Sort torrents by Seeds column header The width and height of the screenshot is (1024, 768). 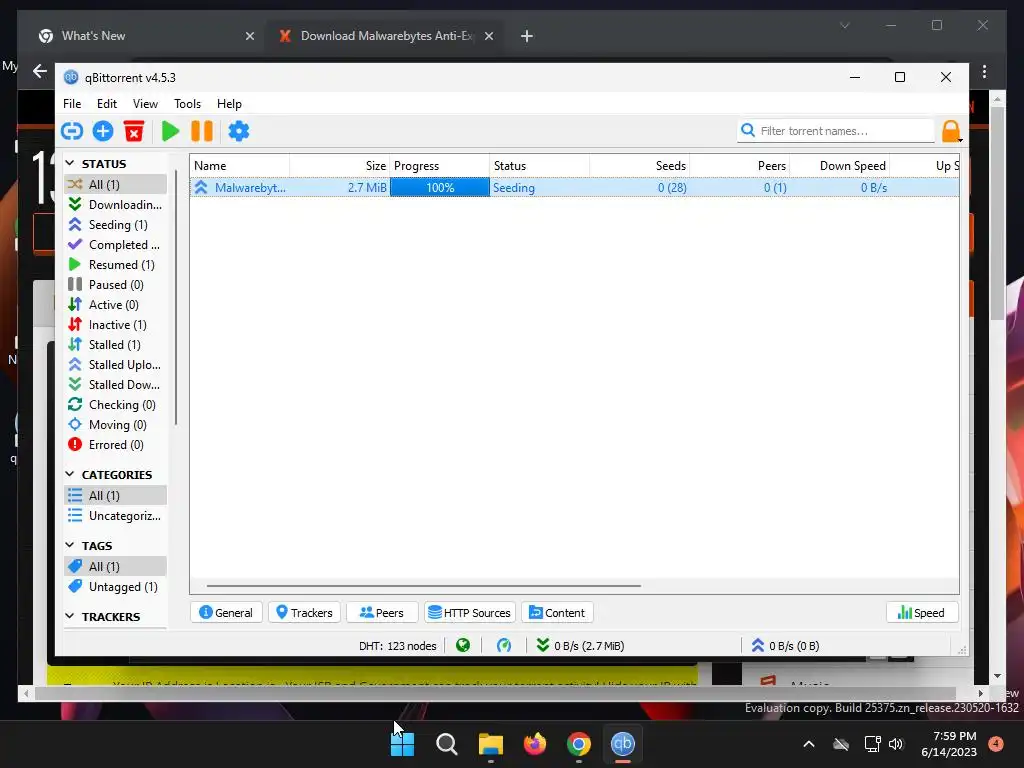639,166
